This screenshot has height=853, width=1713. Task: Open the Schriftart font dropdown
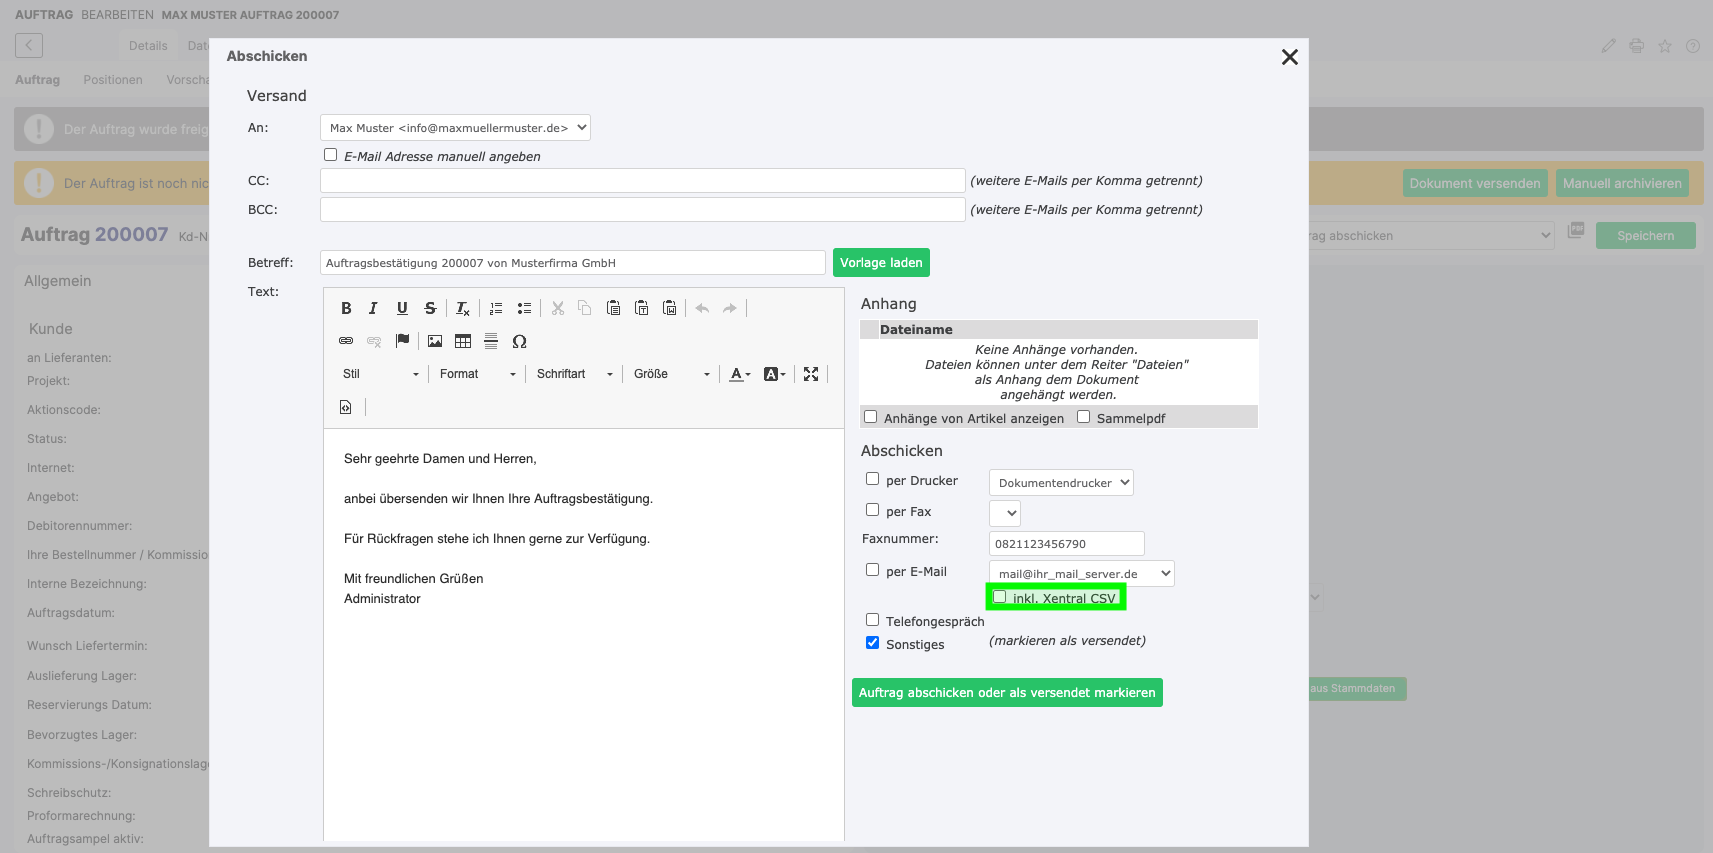[x=575, y=374]
